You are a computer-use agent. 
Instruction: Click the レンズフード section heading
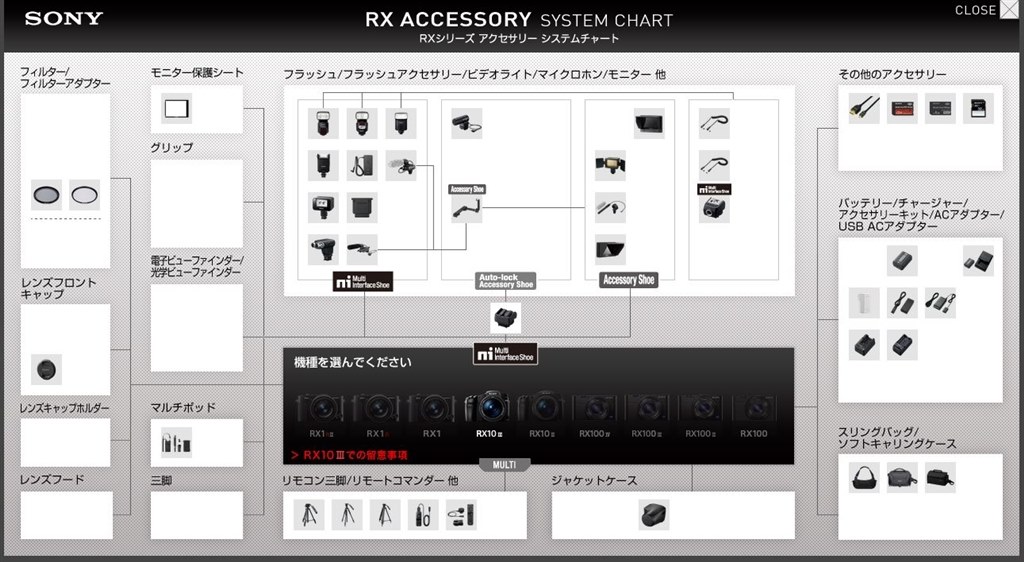52,480
